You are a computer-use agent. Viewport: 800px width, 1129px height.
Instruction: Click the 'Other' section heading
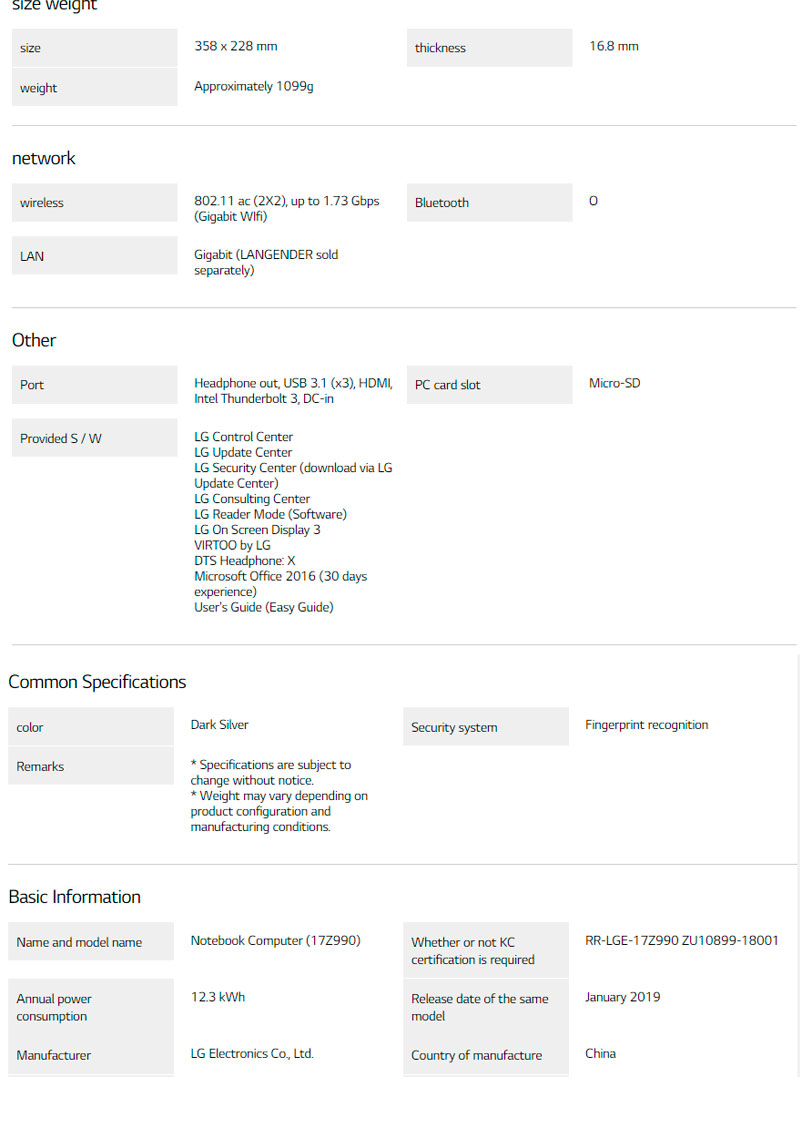tap(34, 340)
